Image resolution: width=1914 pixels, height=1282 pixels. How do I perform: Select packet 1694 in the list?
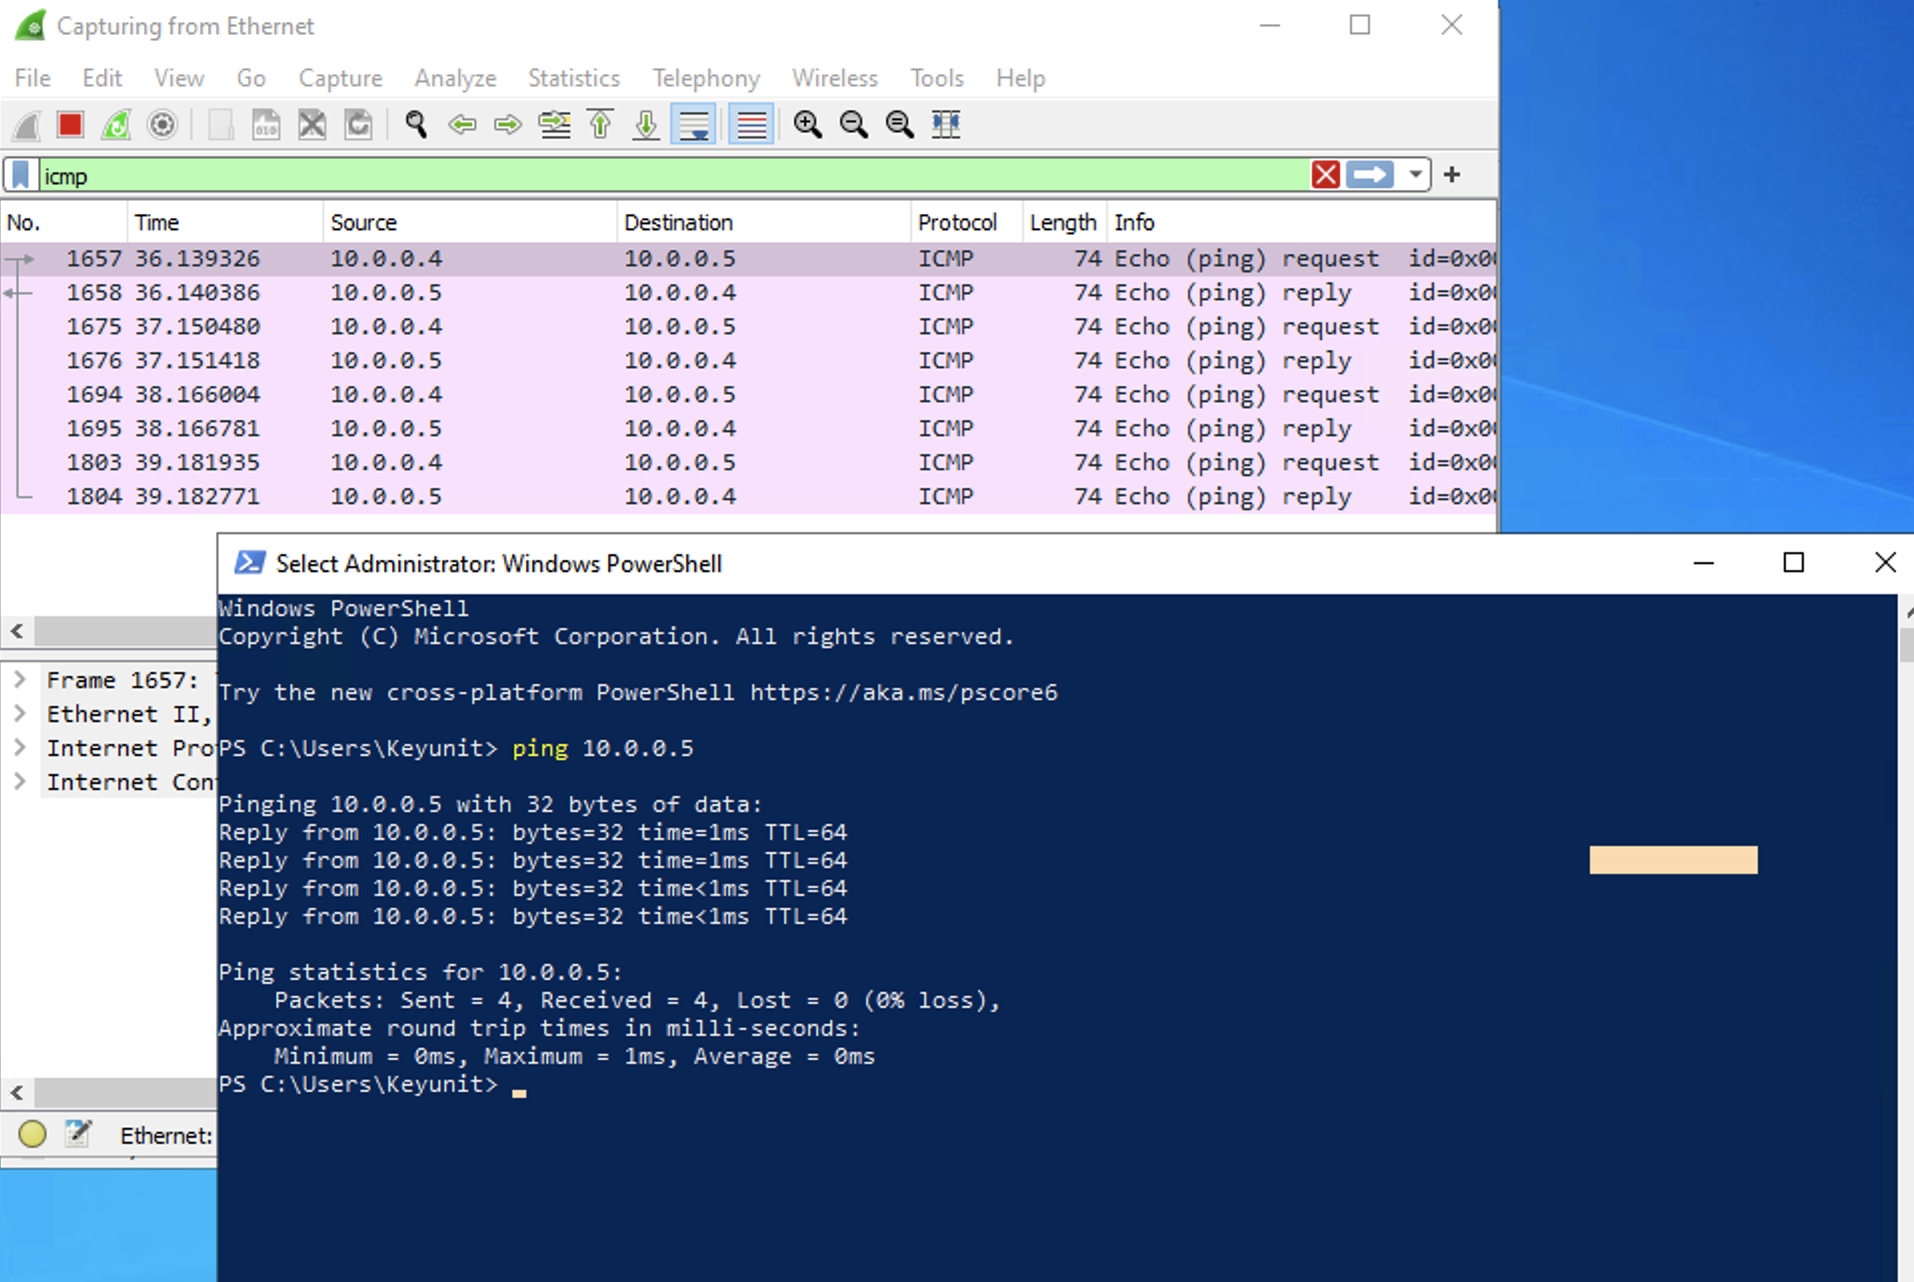tap(400, 394)
